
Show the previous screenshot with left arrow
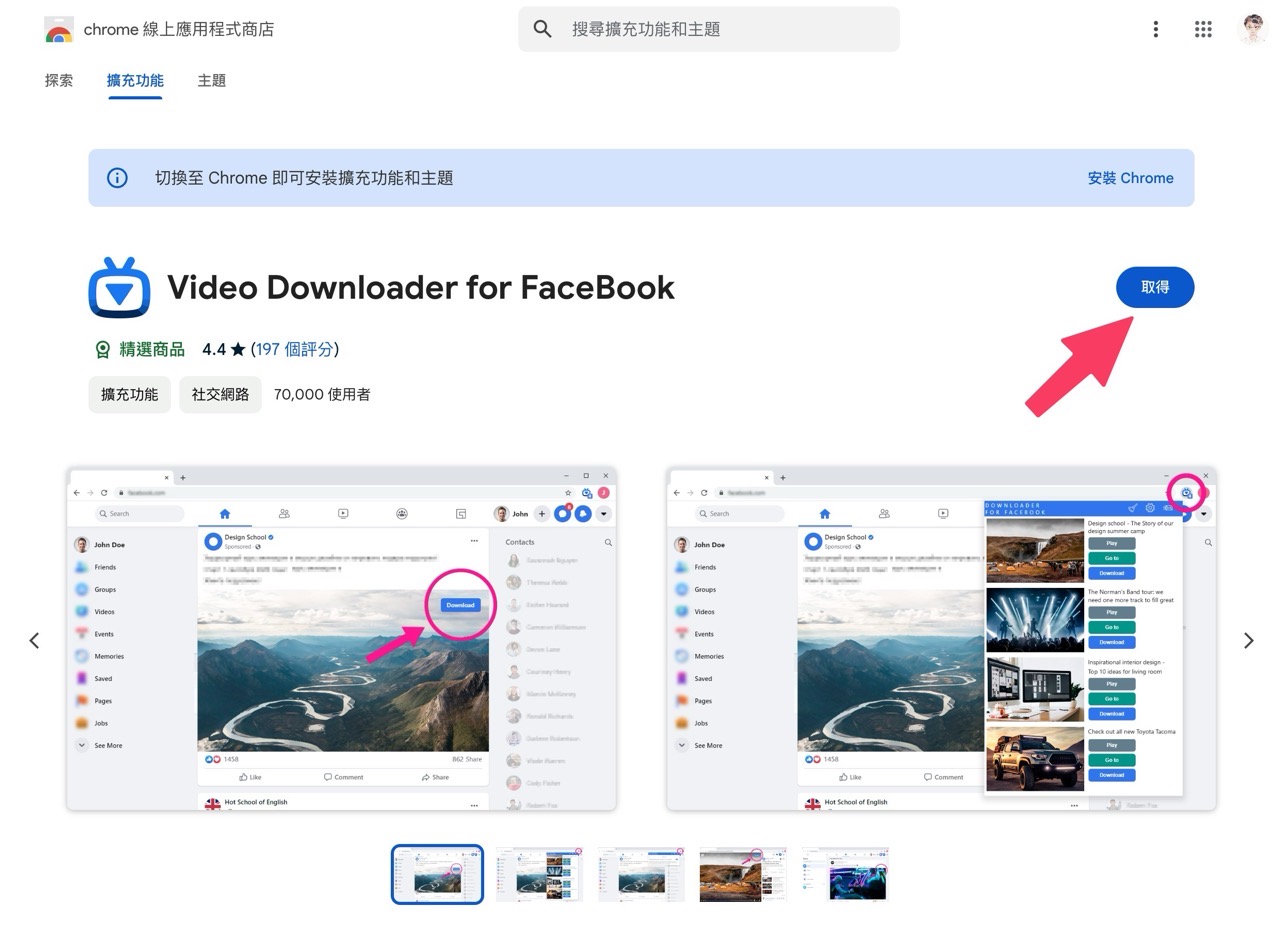point(34,640)
